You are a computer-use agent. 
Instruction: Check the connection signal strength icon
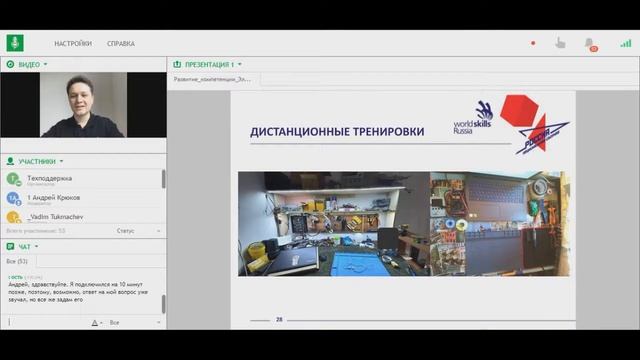pyautogui.click(x=626, y=43)
